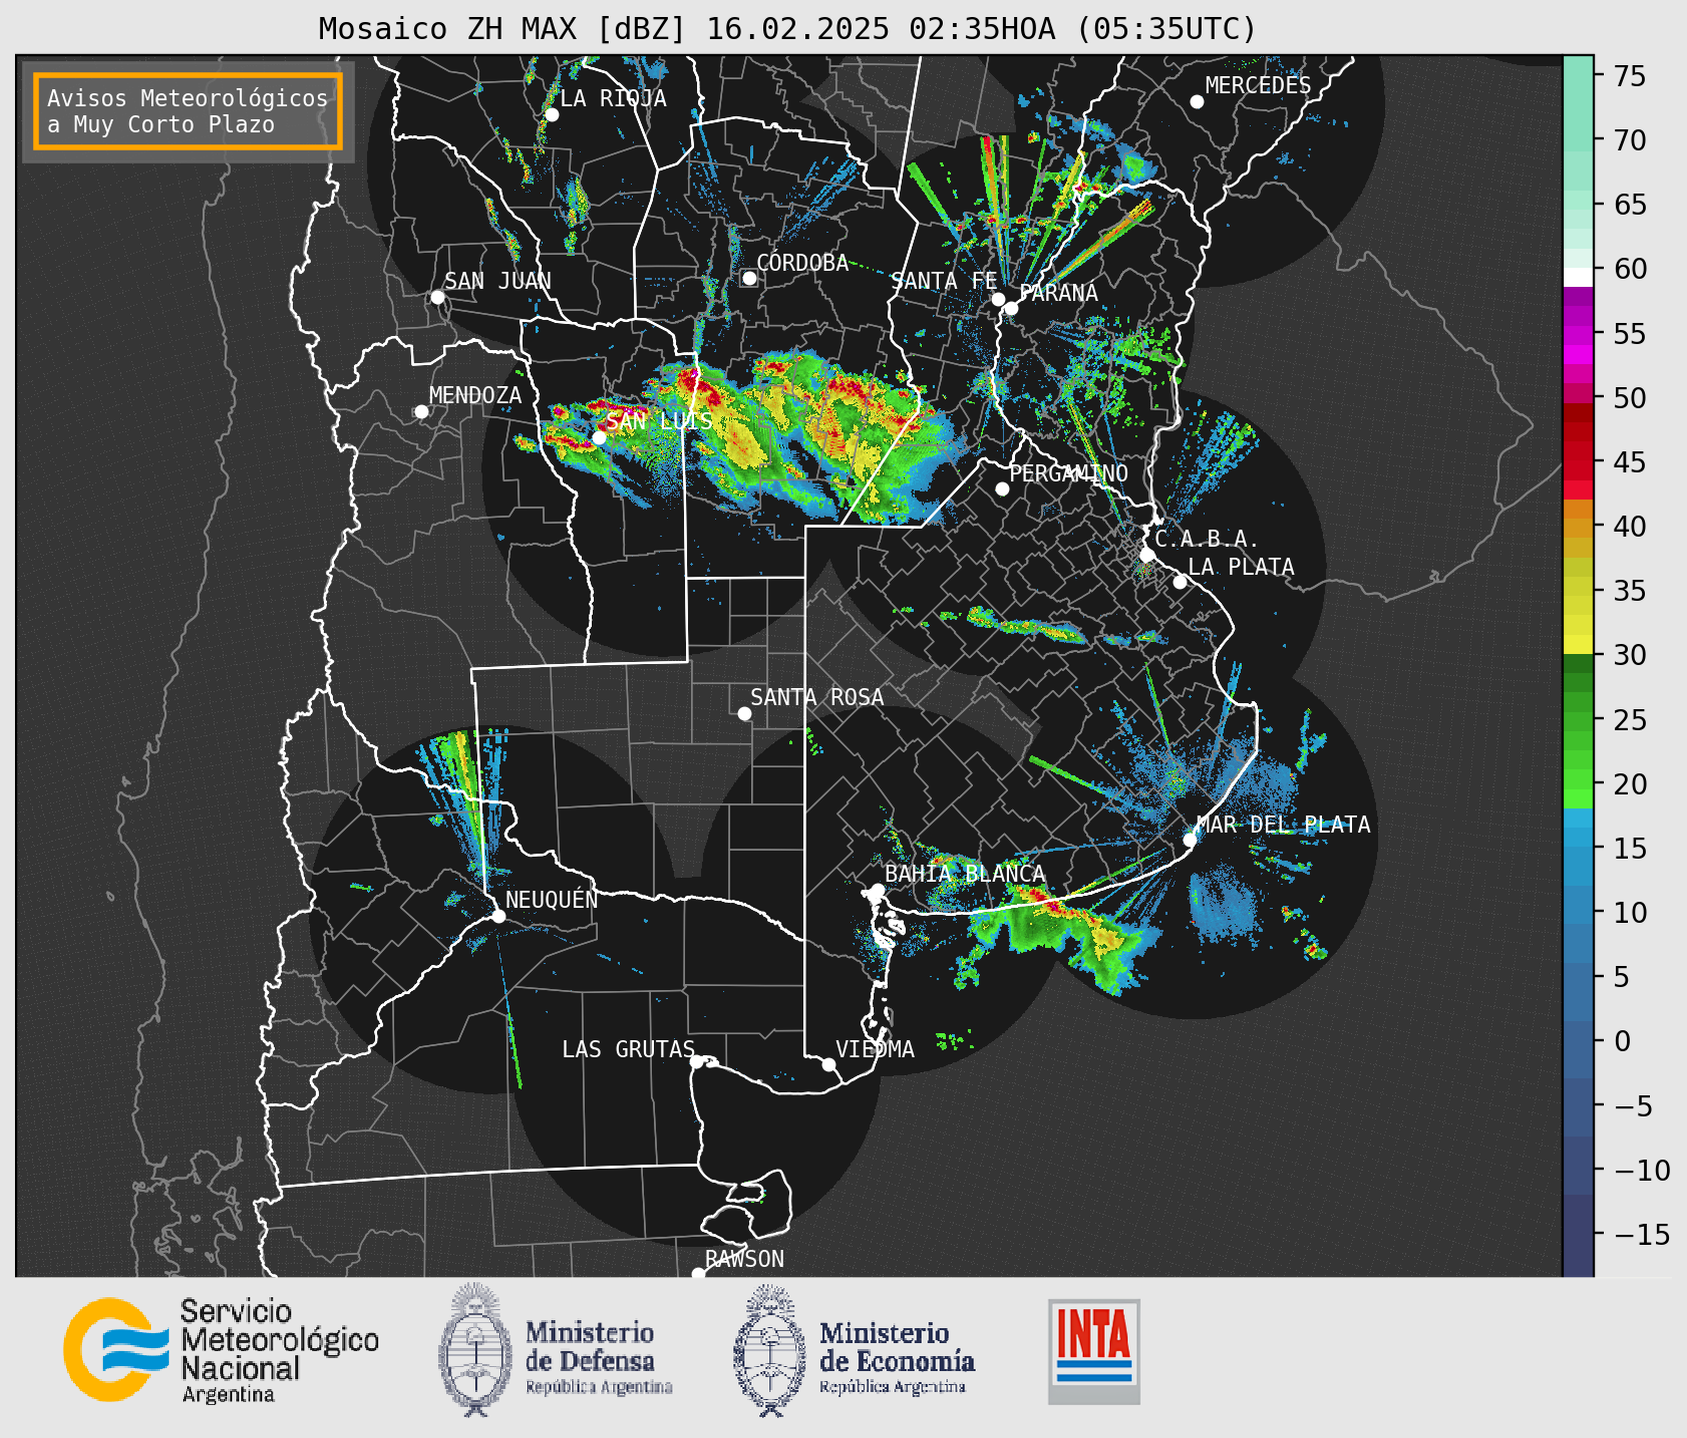Click the Servicio Meteorológico Nacional text

tap(279, 1351)
